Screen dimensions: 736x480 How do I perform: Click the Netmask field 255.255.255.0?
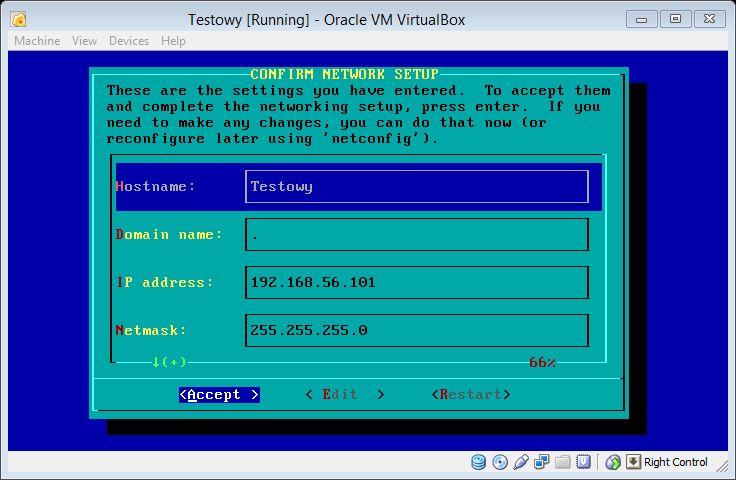point(417,330)
